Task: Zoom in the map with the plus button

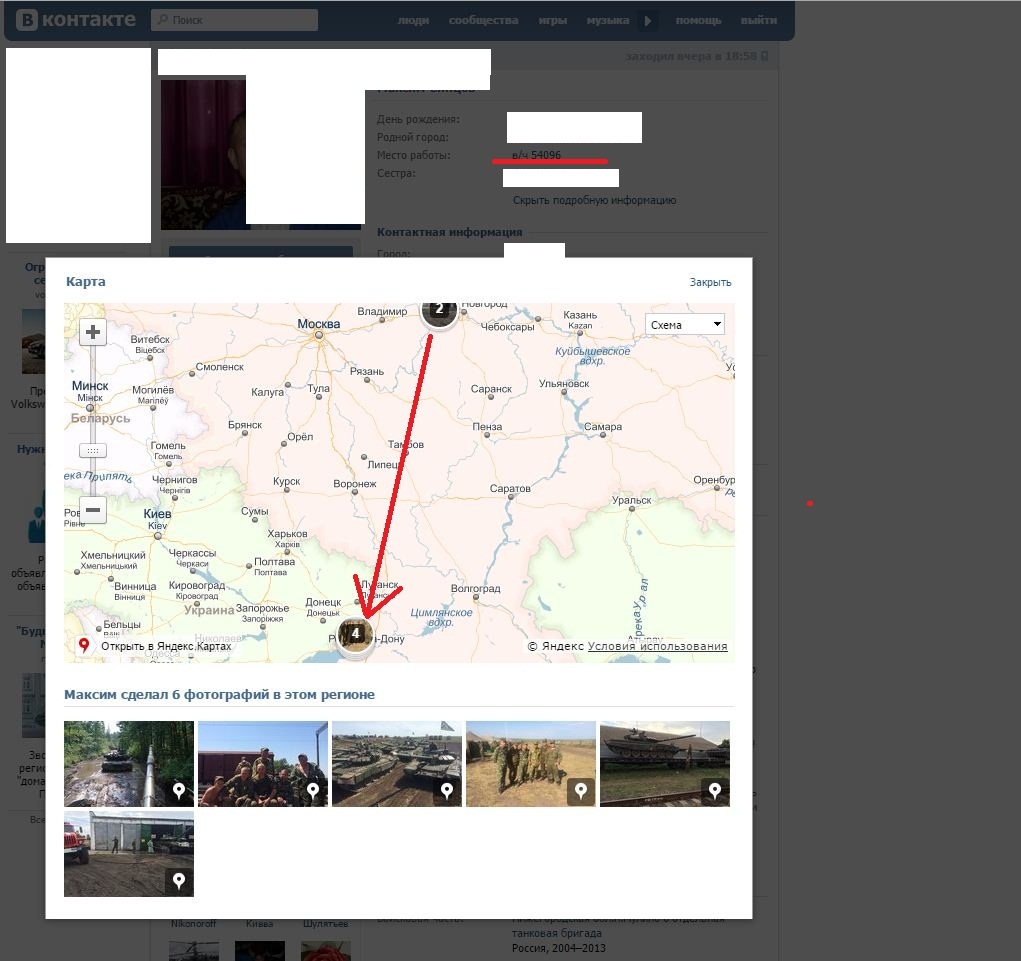Action: tap(92, 332)
